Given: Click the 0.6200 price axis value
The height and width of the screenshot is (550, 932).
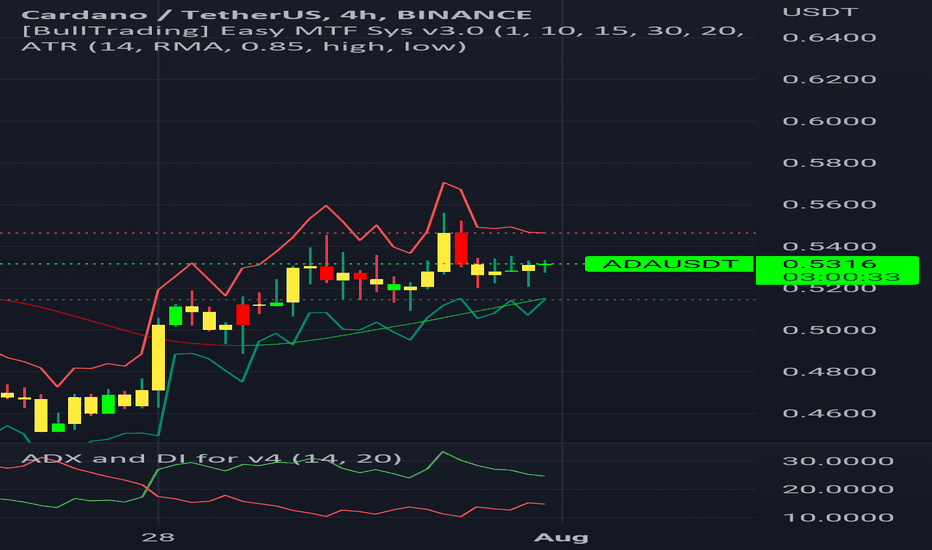Looking at the screenshot, I should click(829, 79).
